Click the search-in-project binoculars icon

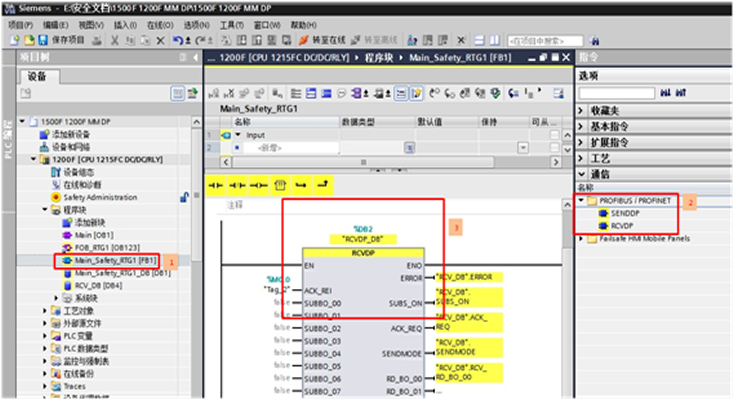coord(595,41)
